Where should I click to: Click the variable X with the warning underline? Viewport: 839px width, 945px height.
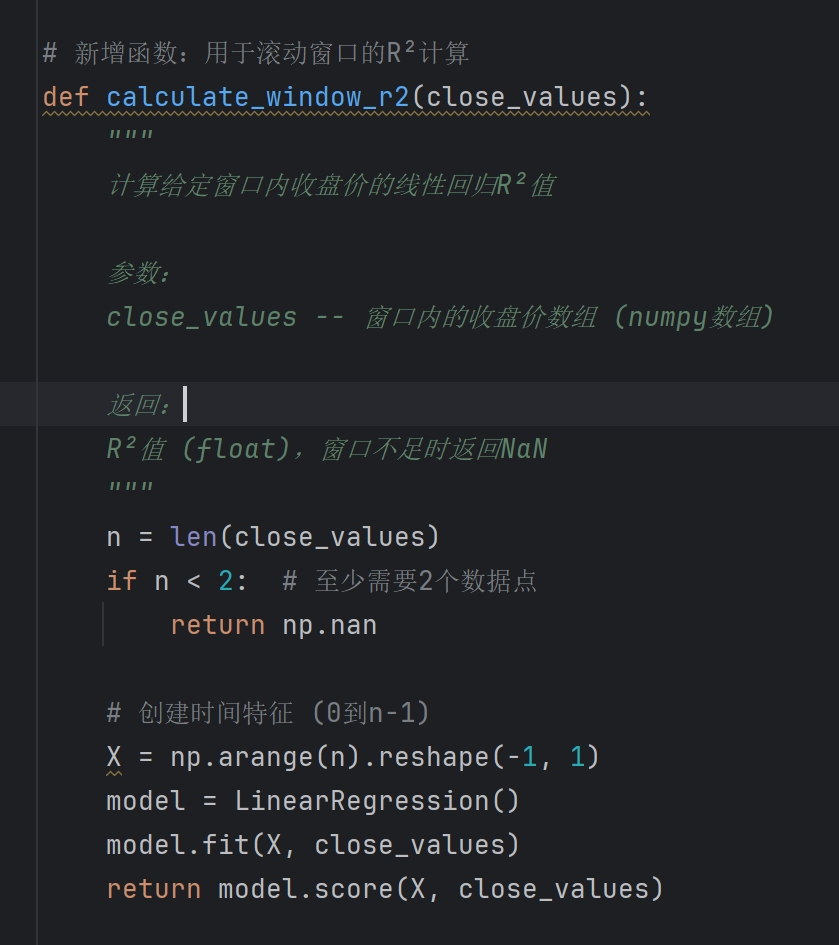click(x=114, y=757)
